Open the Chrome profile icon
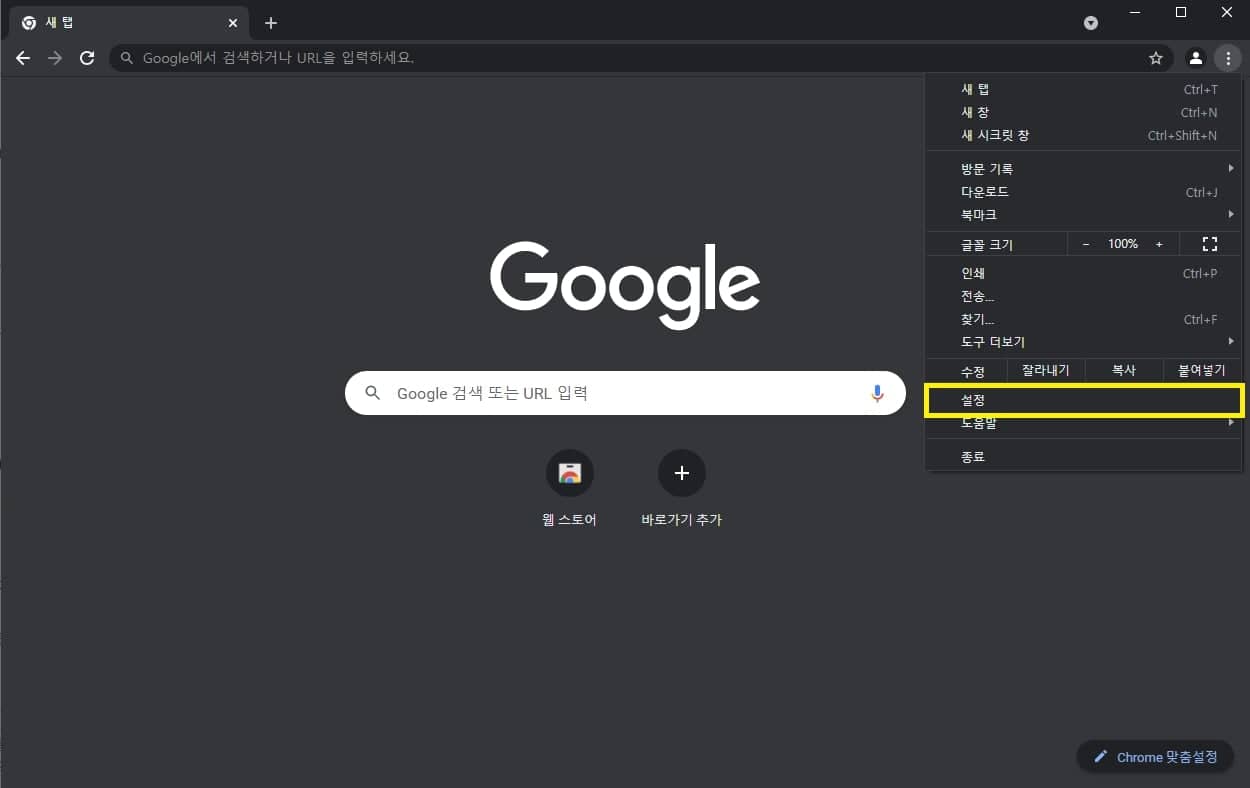This screenshot has width=1250, height=788. 1196,58
